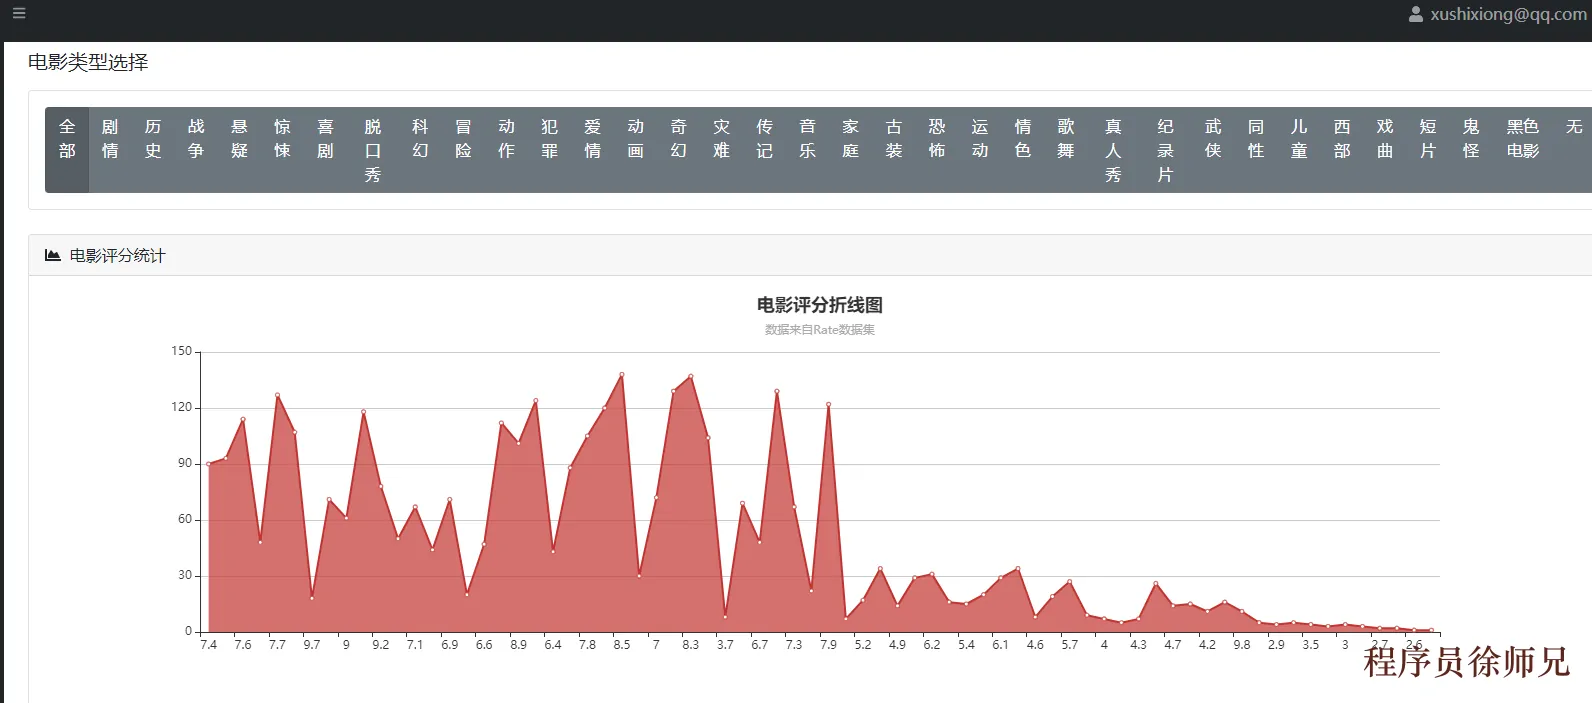Image resolution: width=1592 pixels, height=703 pixels.
Task: Select the 犯罪 genre tab
Action: [549, 150]
